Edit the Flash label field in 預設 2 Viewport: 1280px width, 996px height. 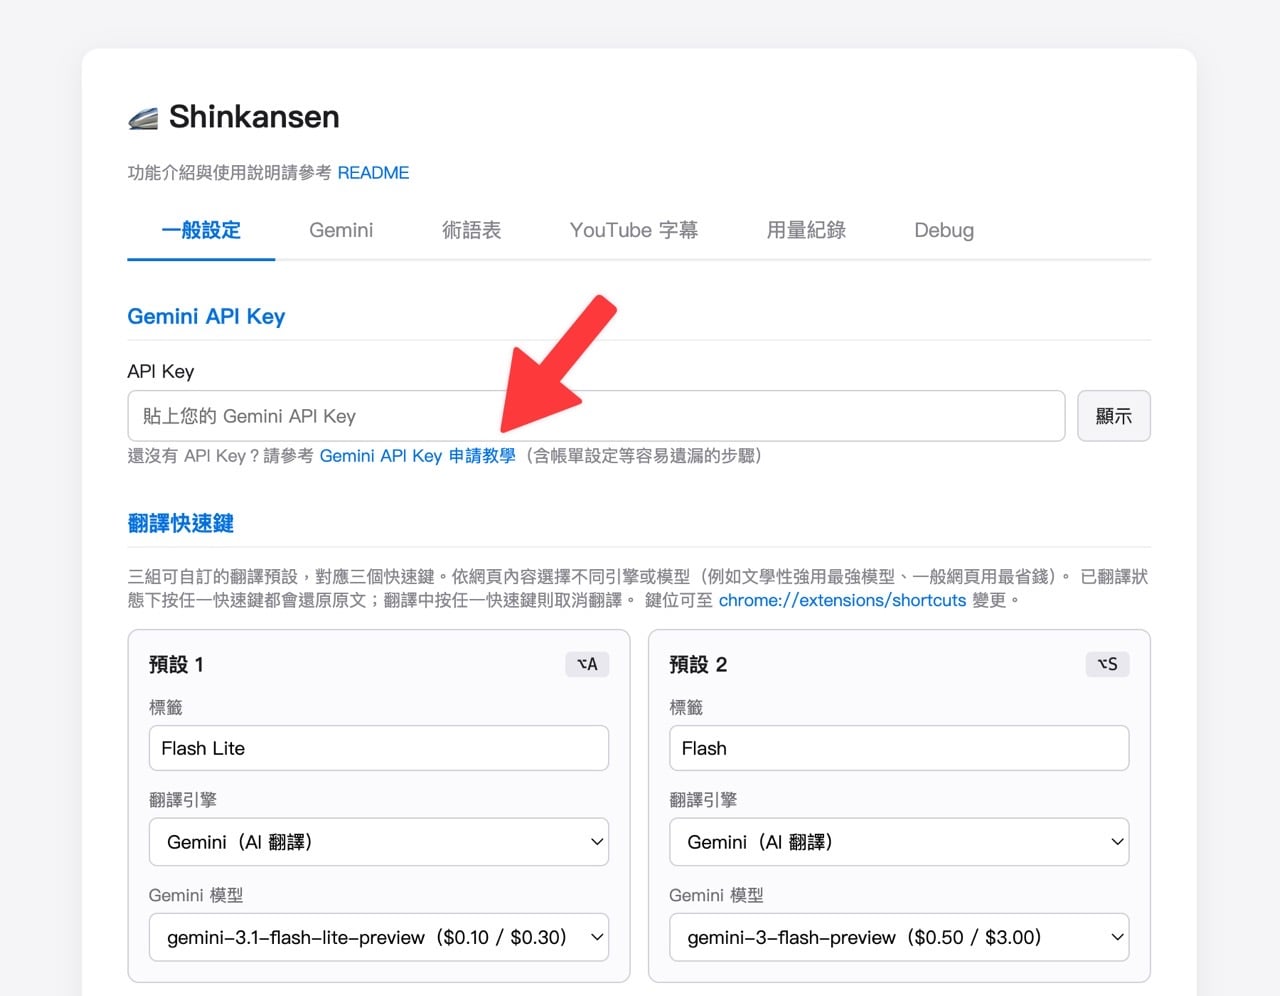pos(898,748)
